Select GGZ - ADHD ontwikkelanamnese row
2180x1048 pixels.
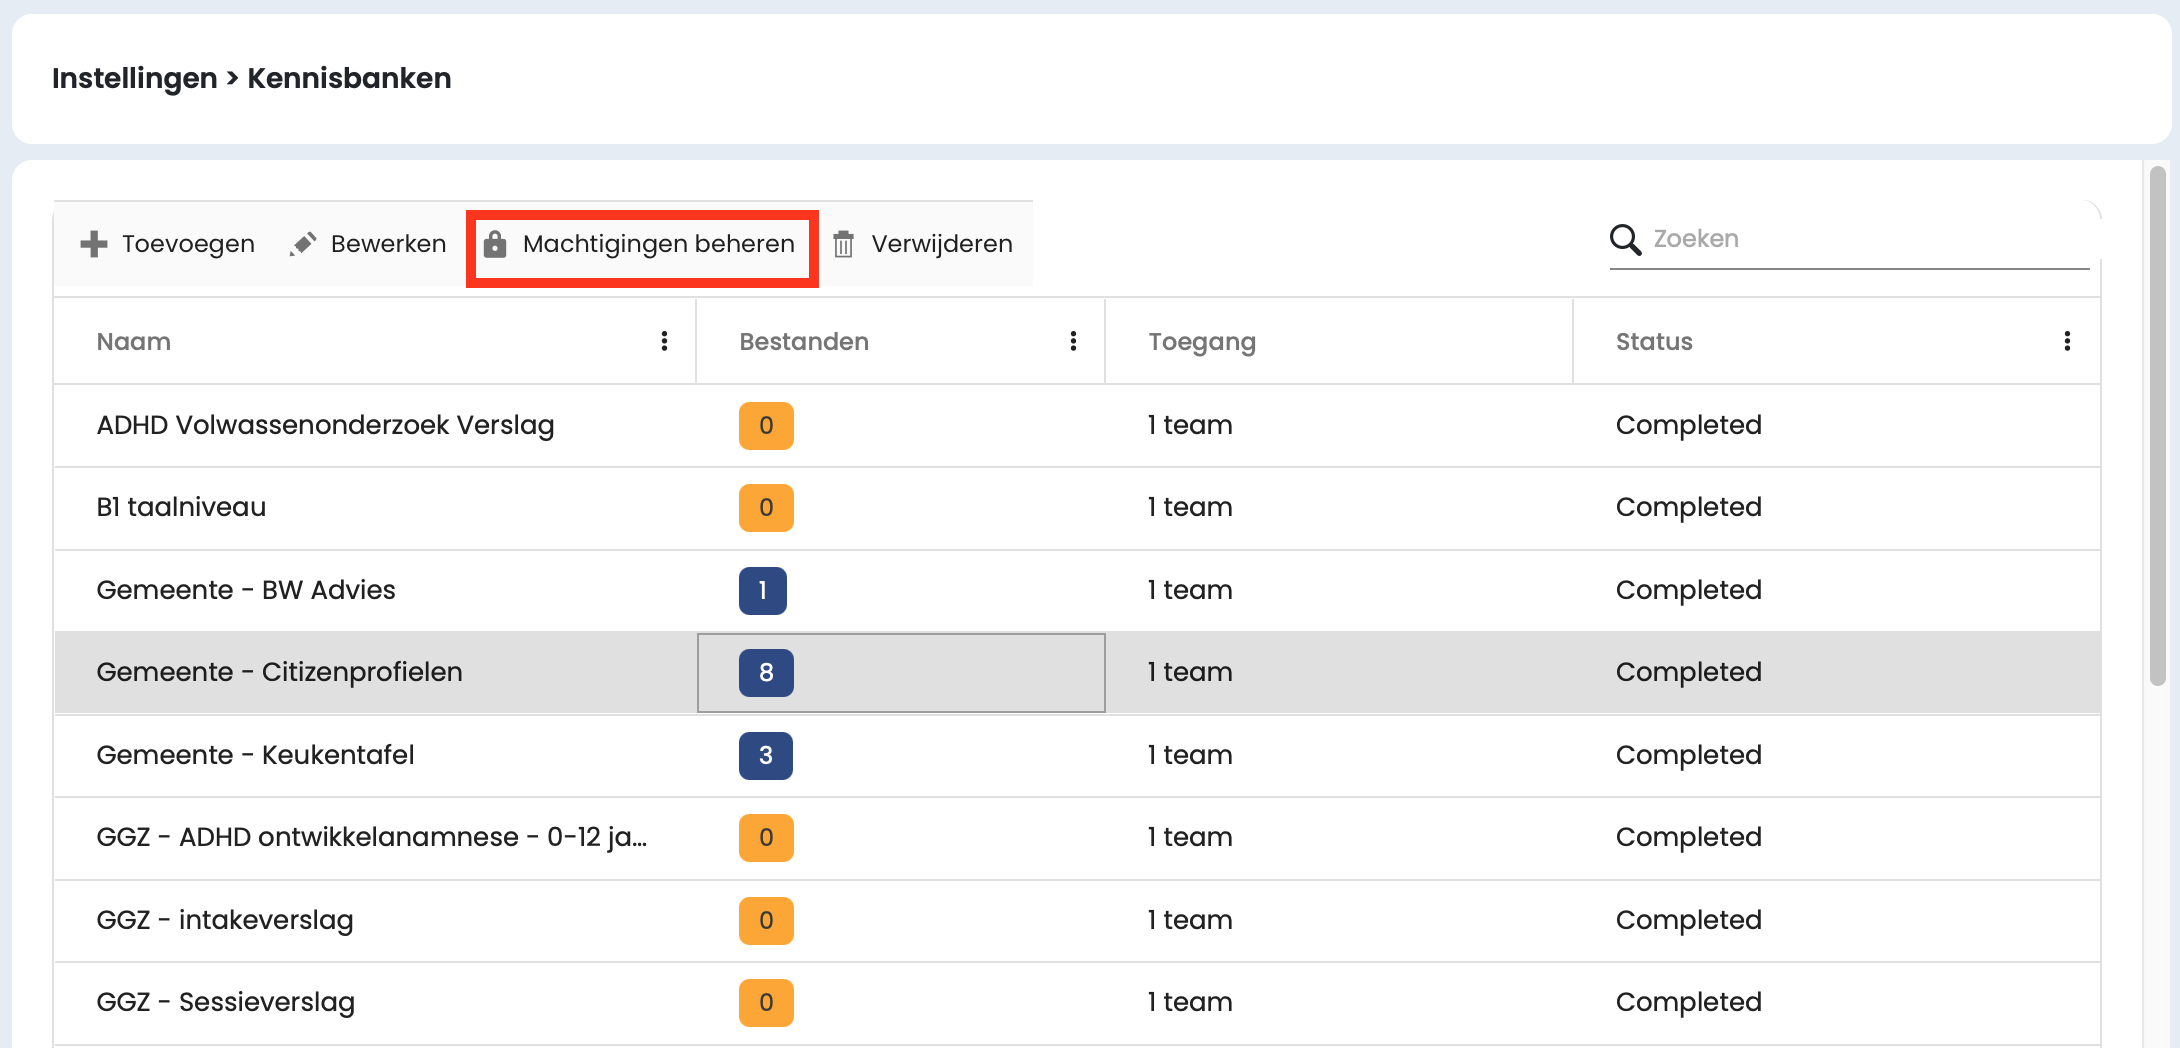point(371,837)
